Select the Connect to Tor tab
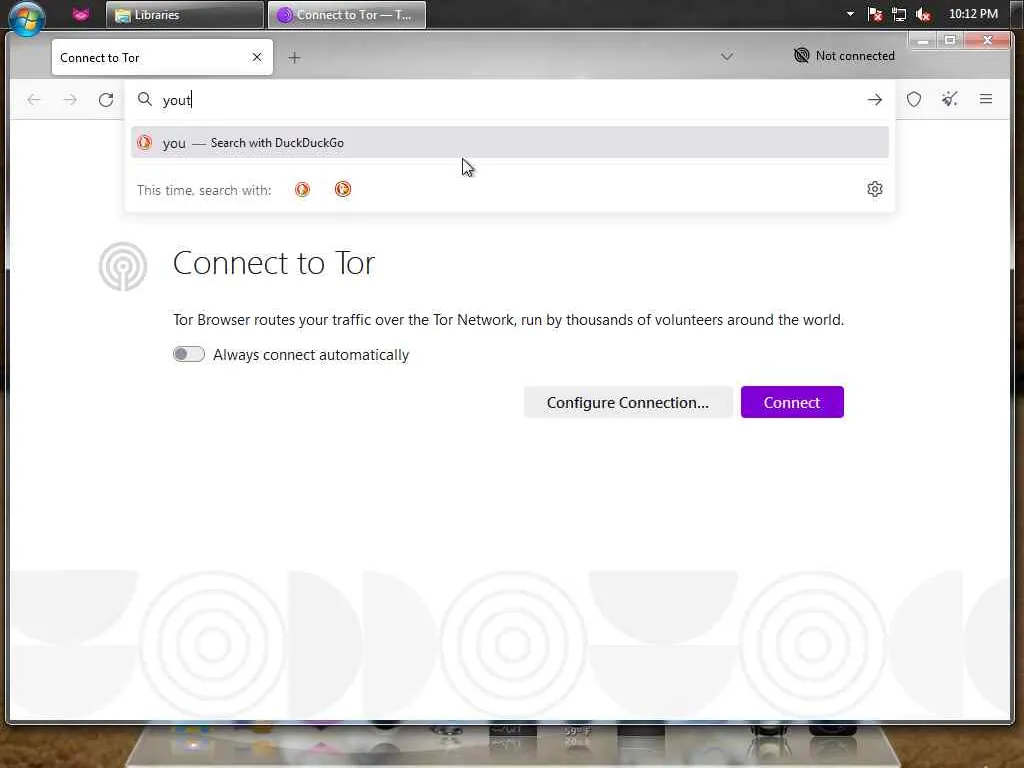 162,57
